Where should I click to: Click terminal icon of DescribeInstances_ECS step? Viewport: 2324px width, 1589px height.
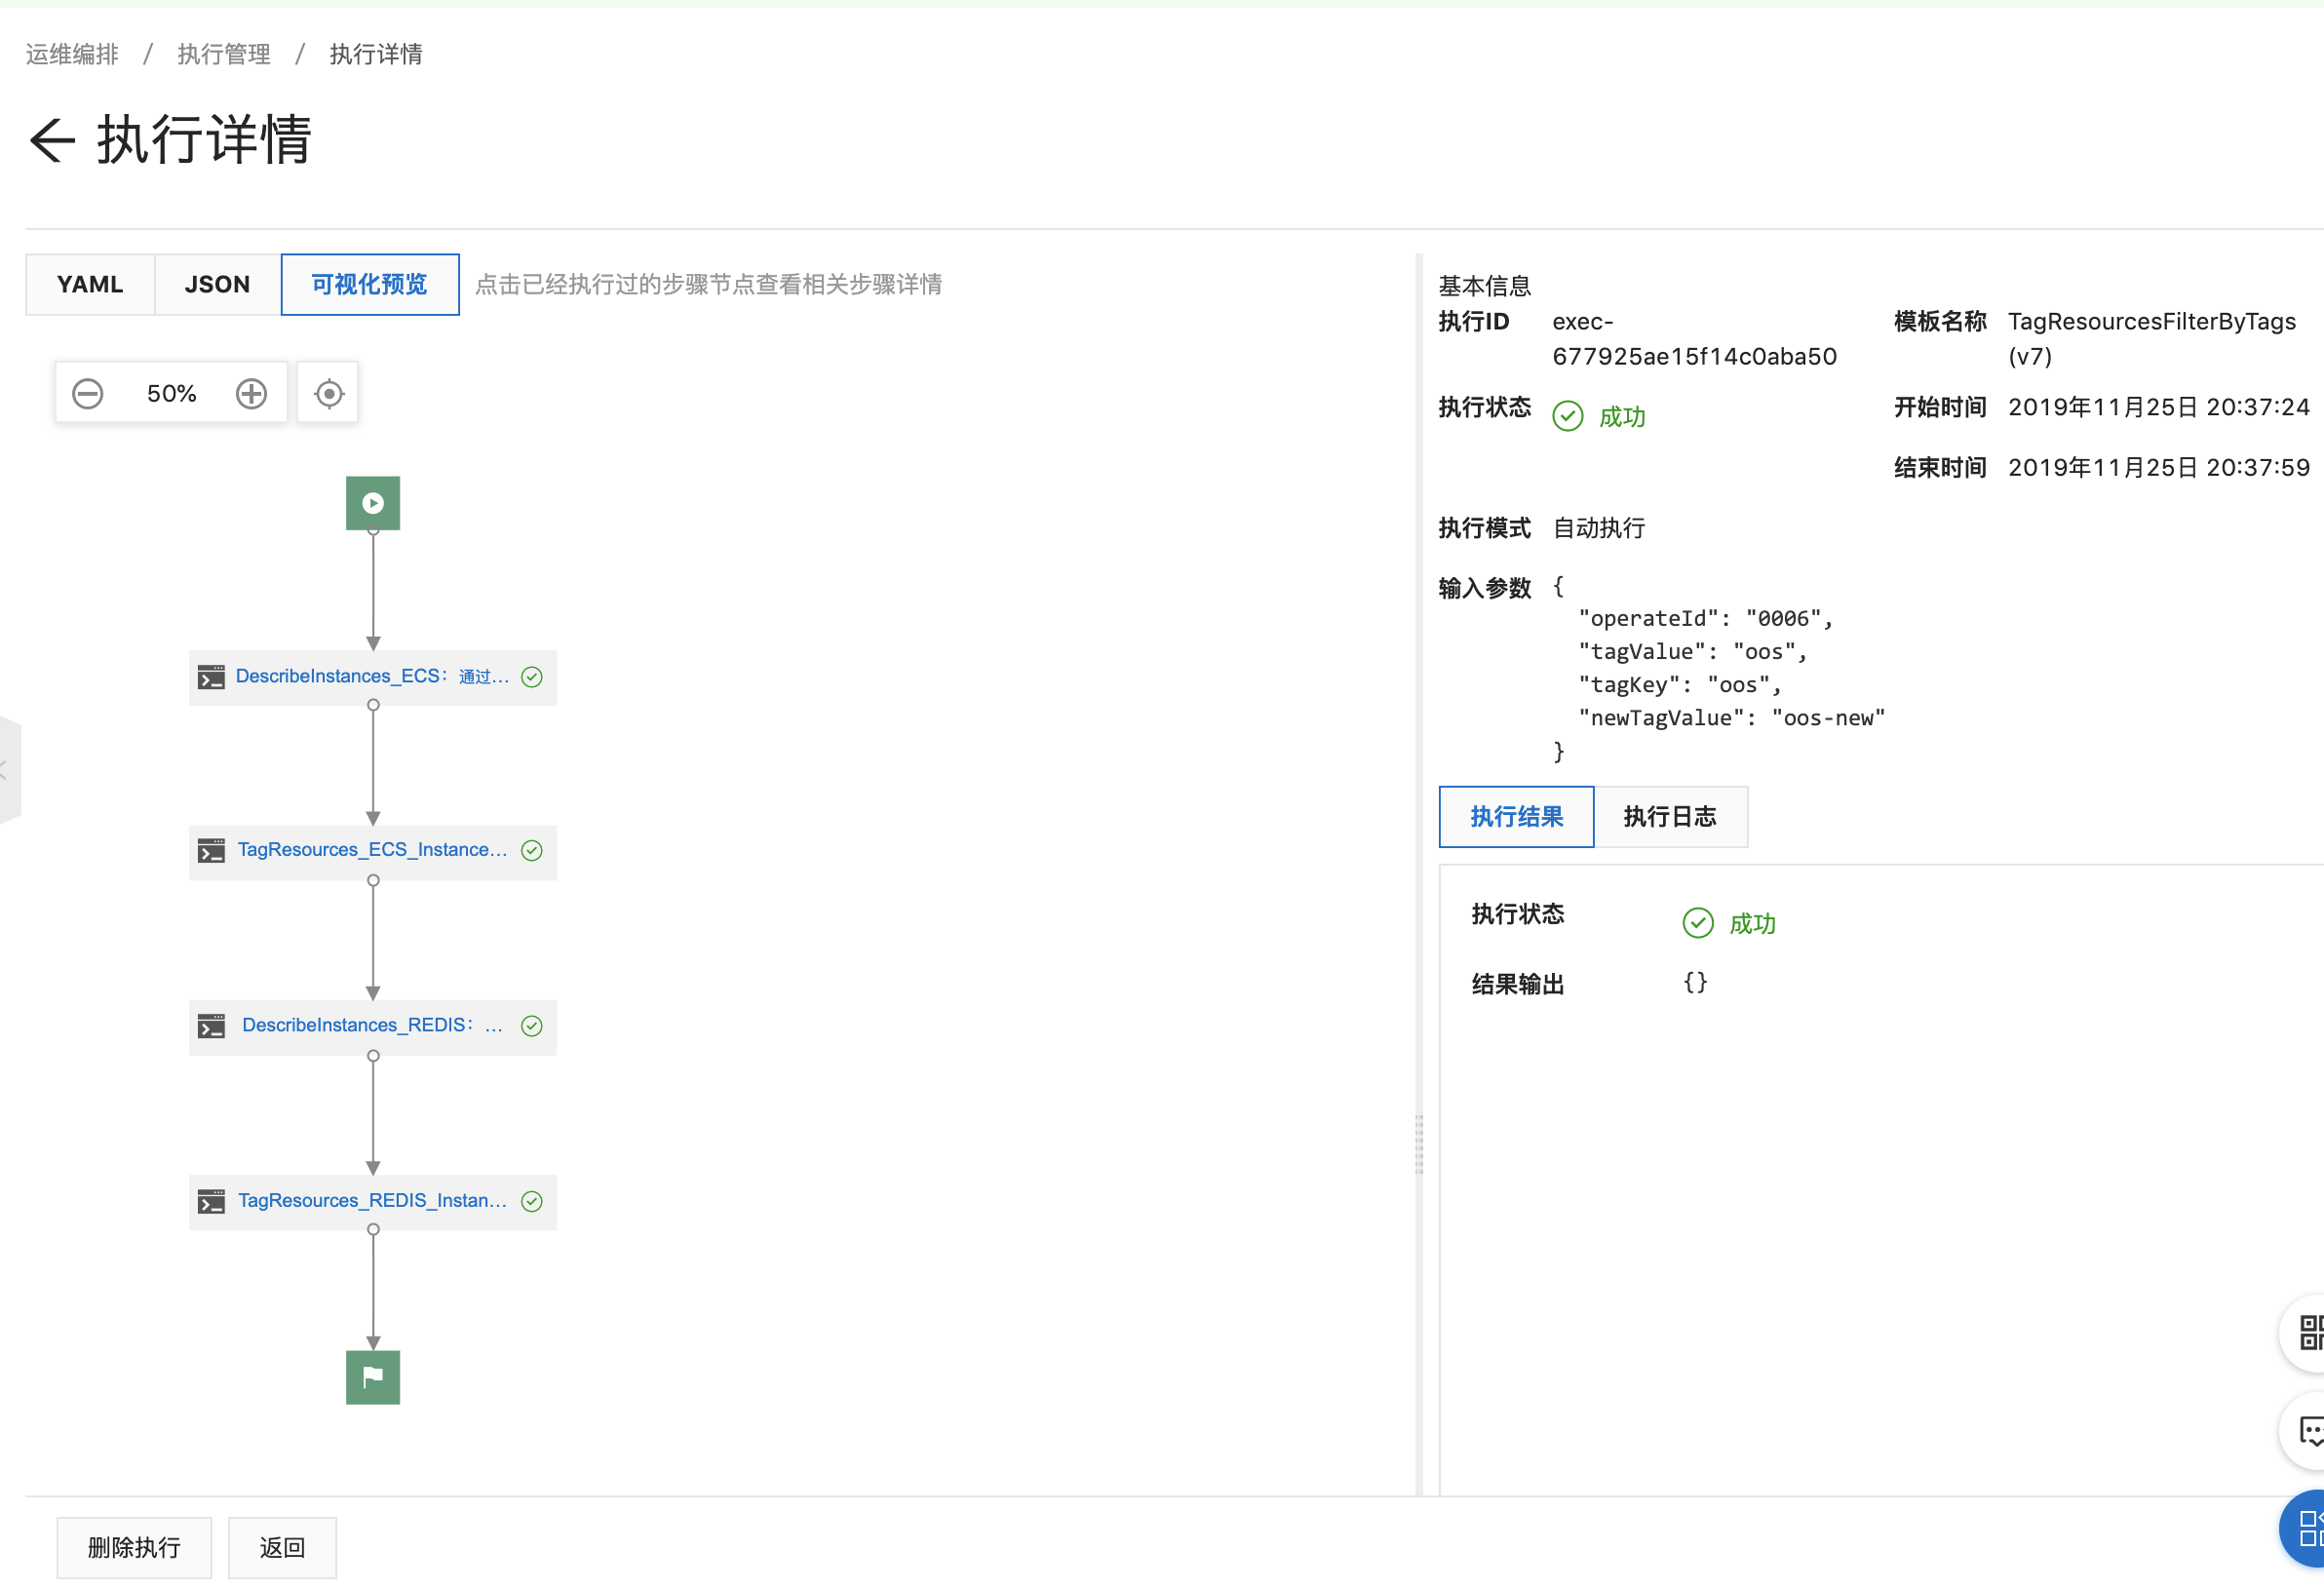pyautogui.click(x=211, y=677)
